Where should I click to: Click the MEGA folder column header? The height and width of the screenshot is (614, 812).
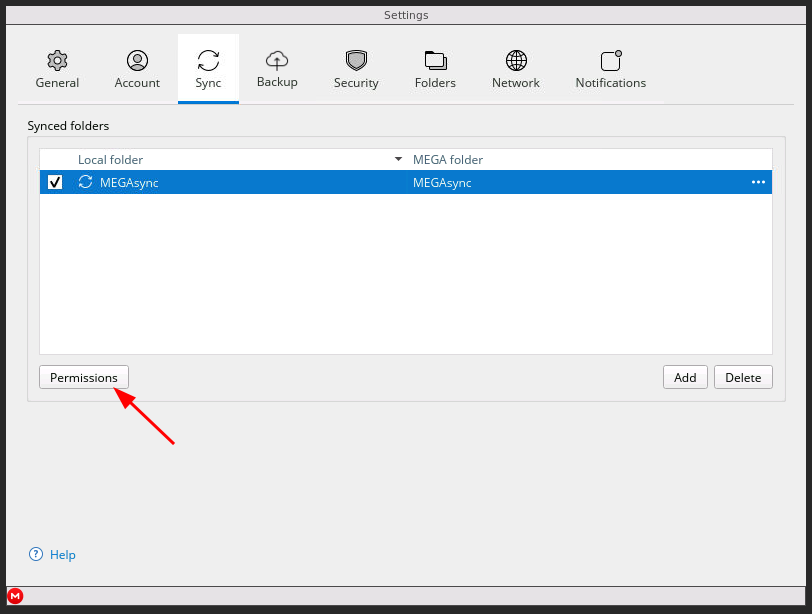tap(448, 159)
